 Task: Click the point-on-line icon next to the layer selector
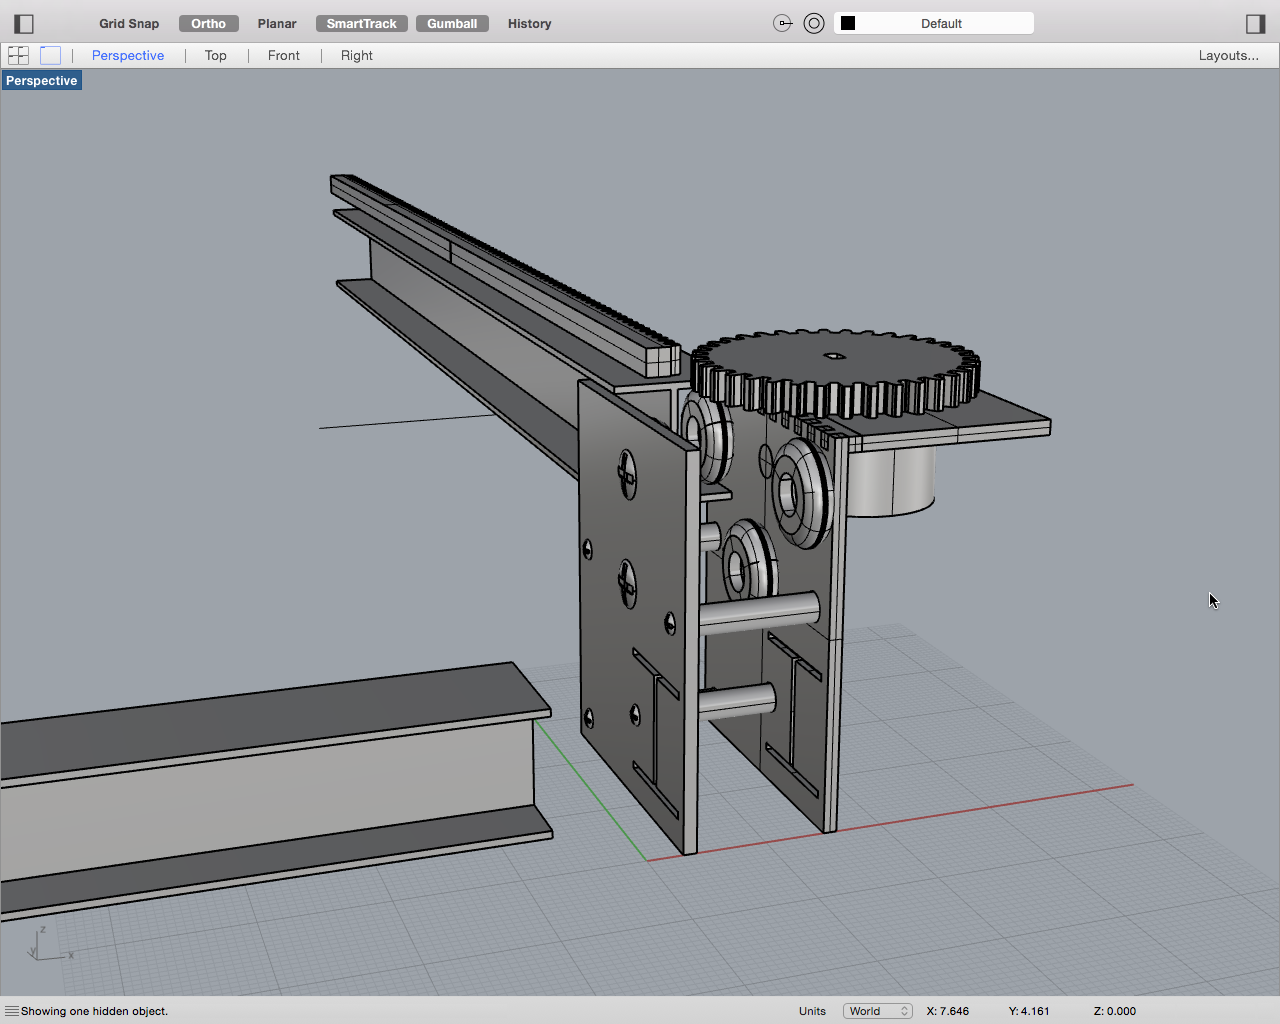tap(783, 23)
